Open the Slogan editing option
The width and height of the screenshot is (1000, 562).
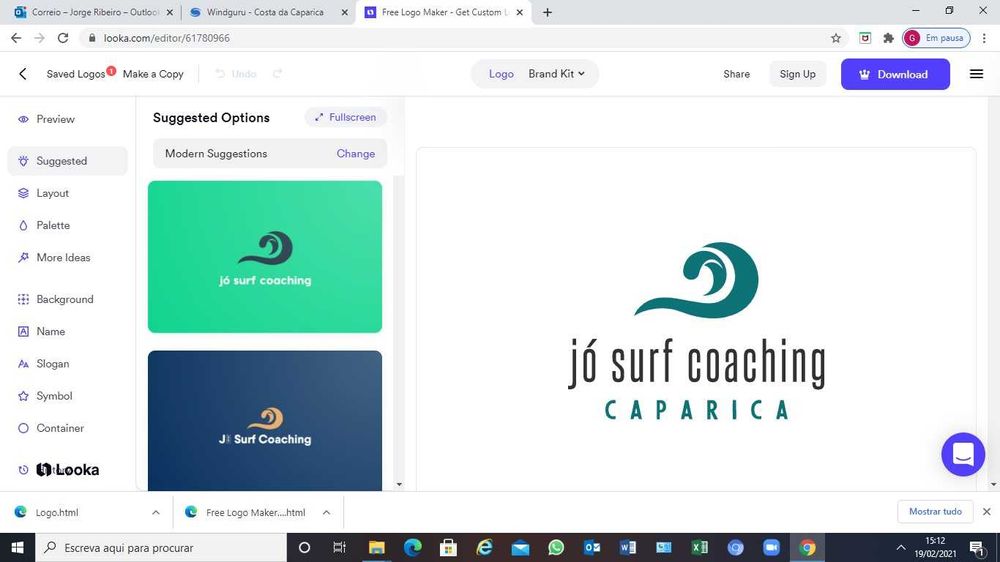[x=43, y=364]
